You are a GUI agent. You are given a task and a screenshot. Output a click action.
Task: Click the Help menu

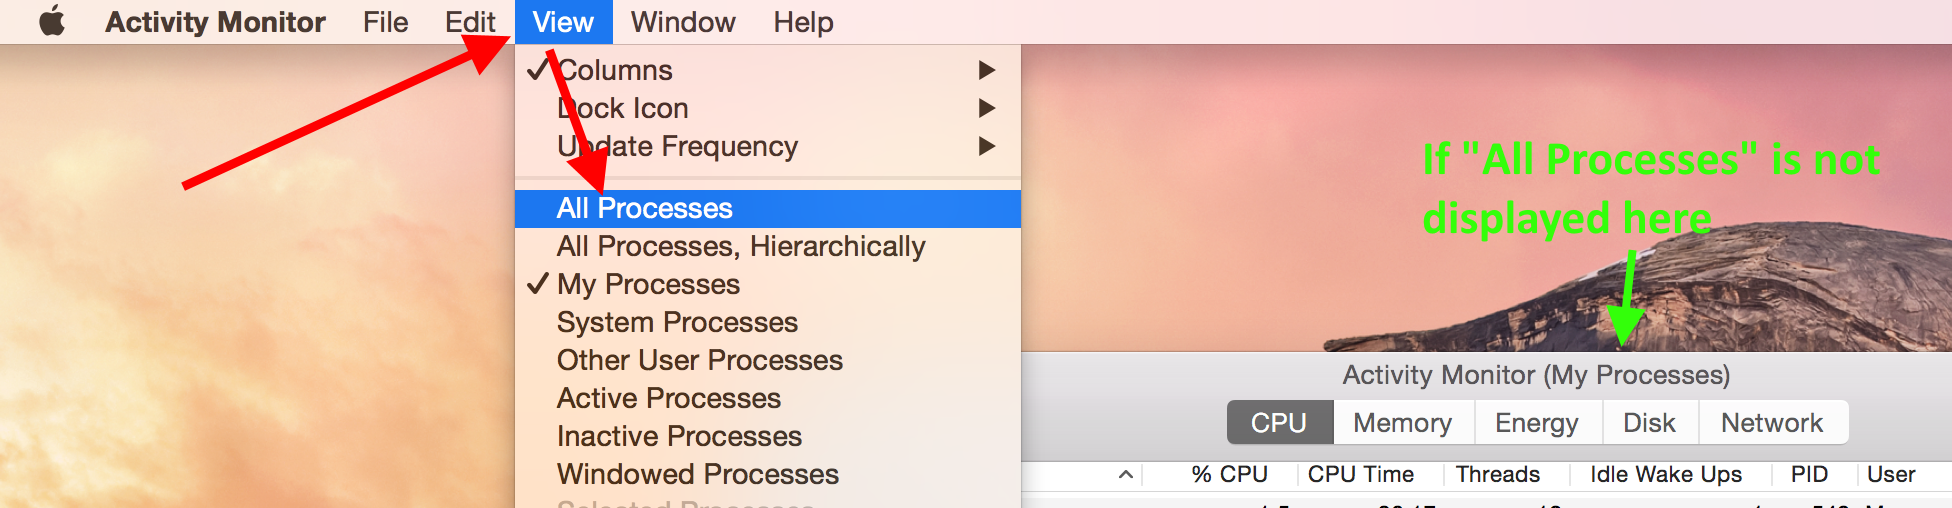[803, 22]
